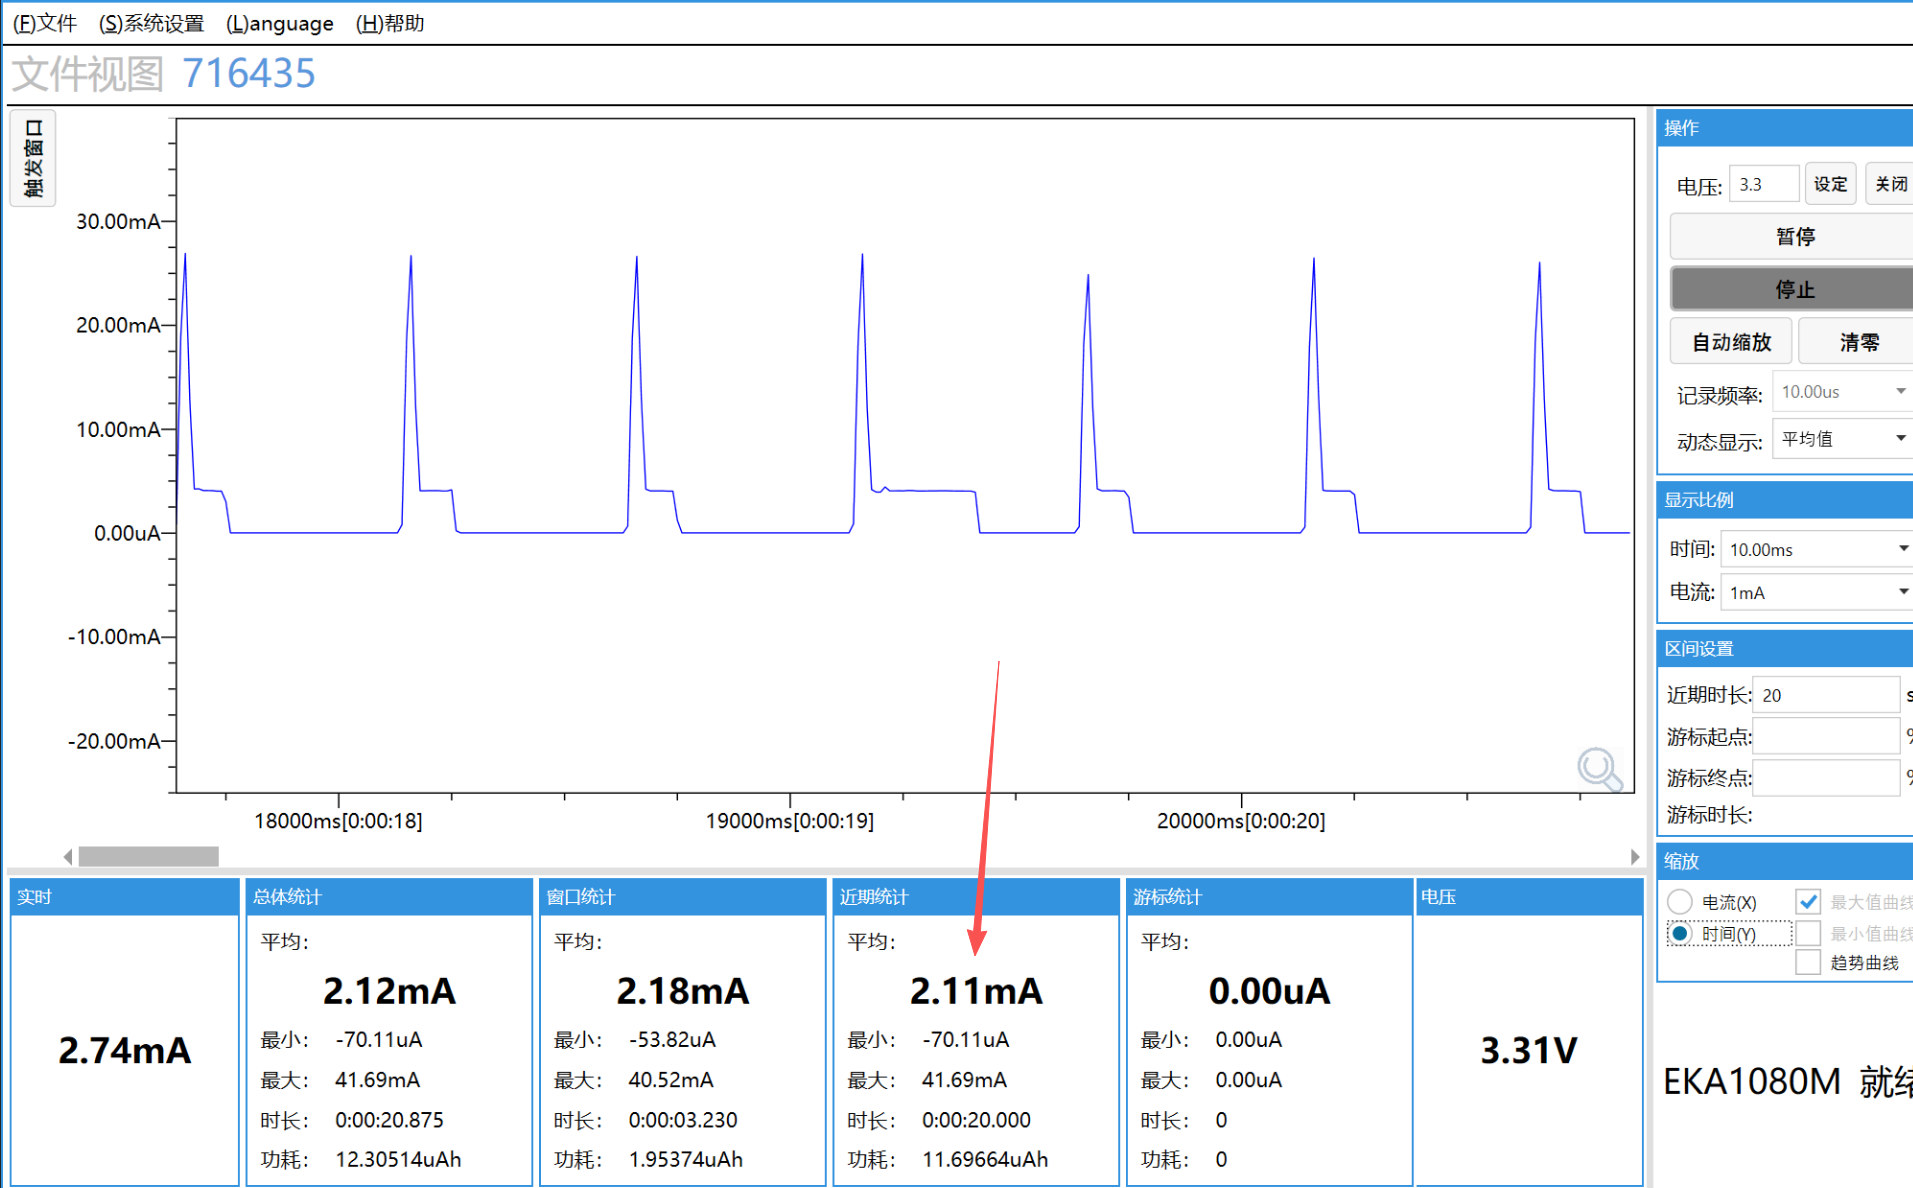This screenshot has height=1188, width=1913.
Task: Toggle the 最小值曲线 checkbox
Action: click(x=1808, y=934)
